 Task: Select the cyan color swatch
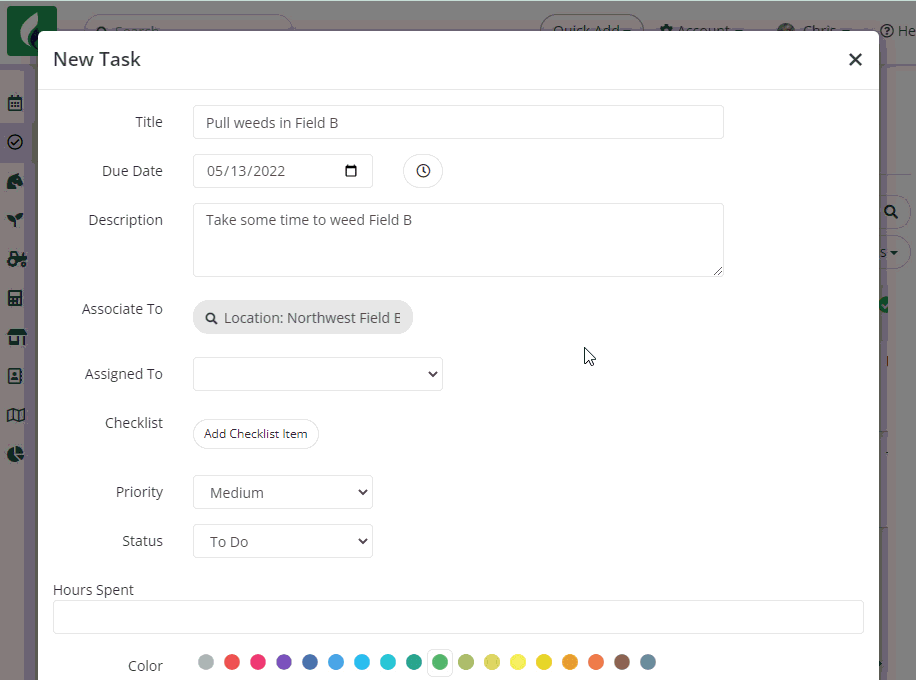(x=388, y=662)
